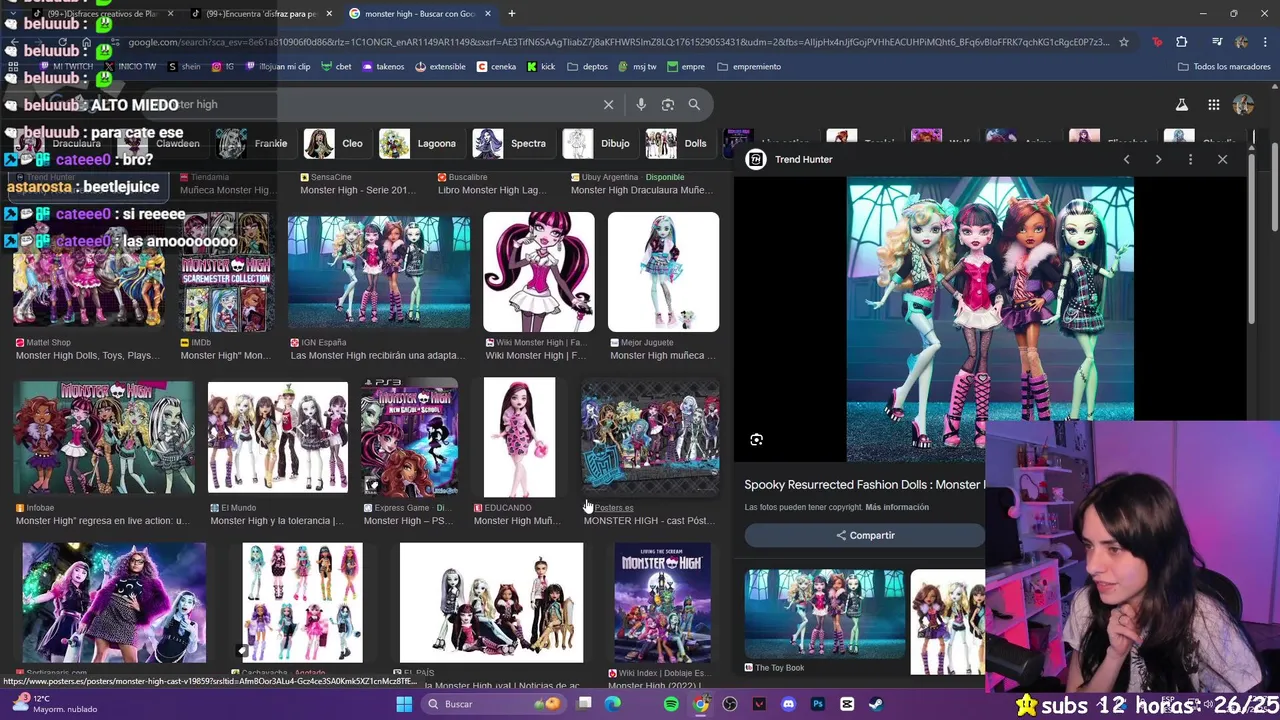Viewport: 1280px width, 720px height.
Task: Filter images by Lagoona chip
Action: tap(419, 143)
